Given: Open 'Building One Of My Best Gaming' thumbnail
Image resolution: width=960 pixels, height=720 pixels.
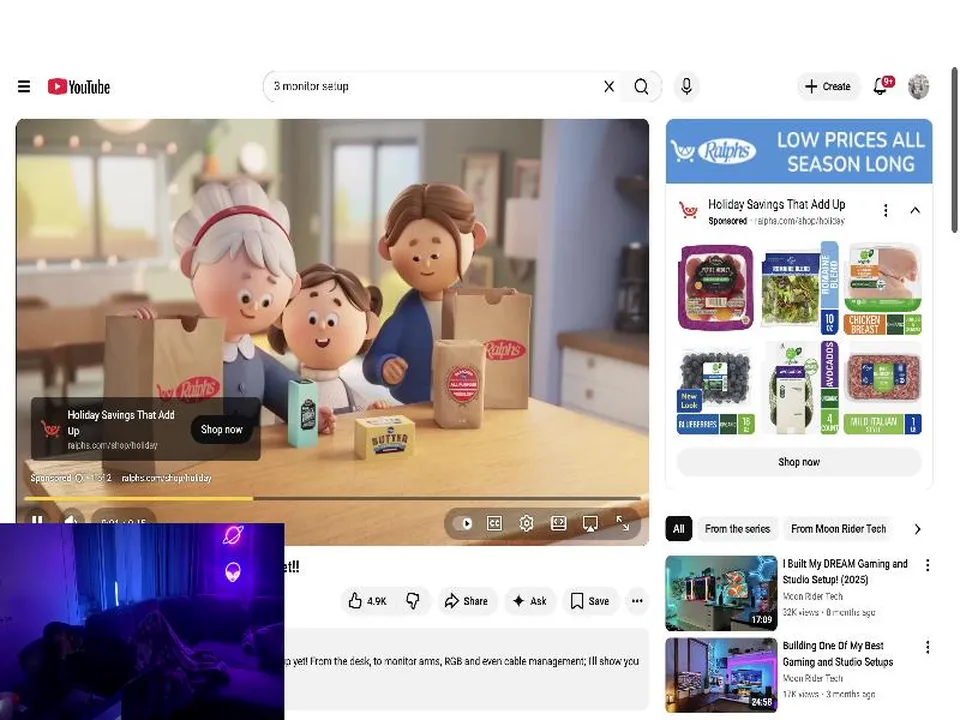Looking at the screenshot, I should tap(721, 675).
